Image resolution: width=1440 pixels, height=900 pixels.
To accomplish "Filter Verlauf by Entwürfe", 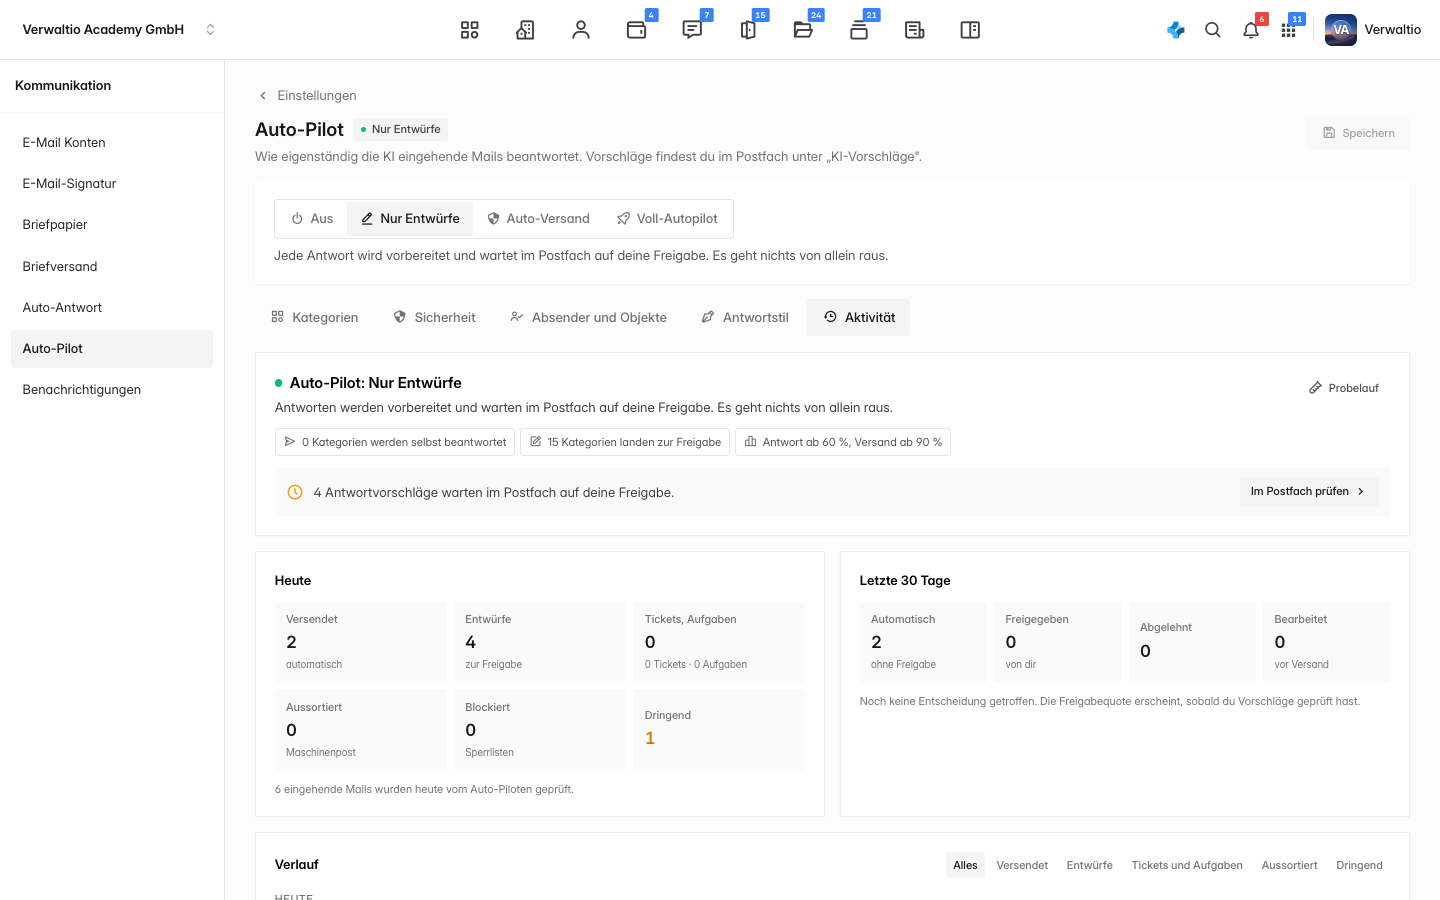I will pos(1090,865).
